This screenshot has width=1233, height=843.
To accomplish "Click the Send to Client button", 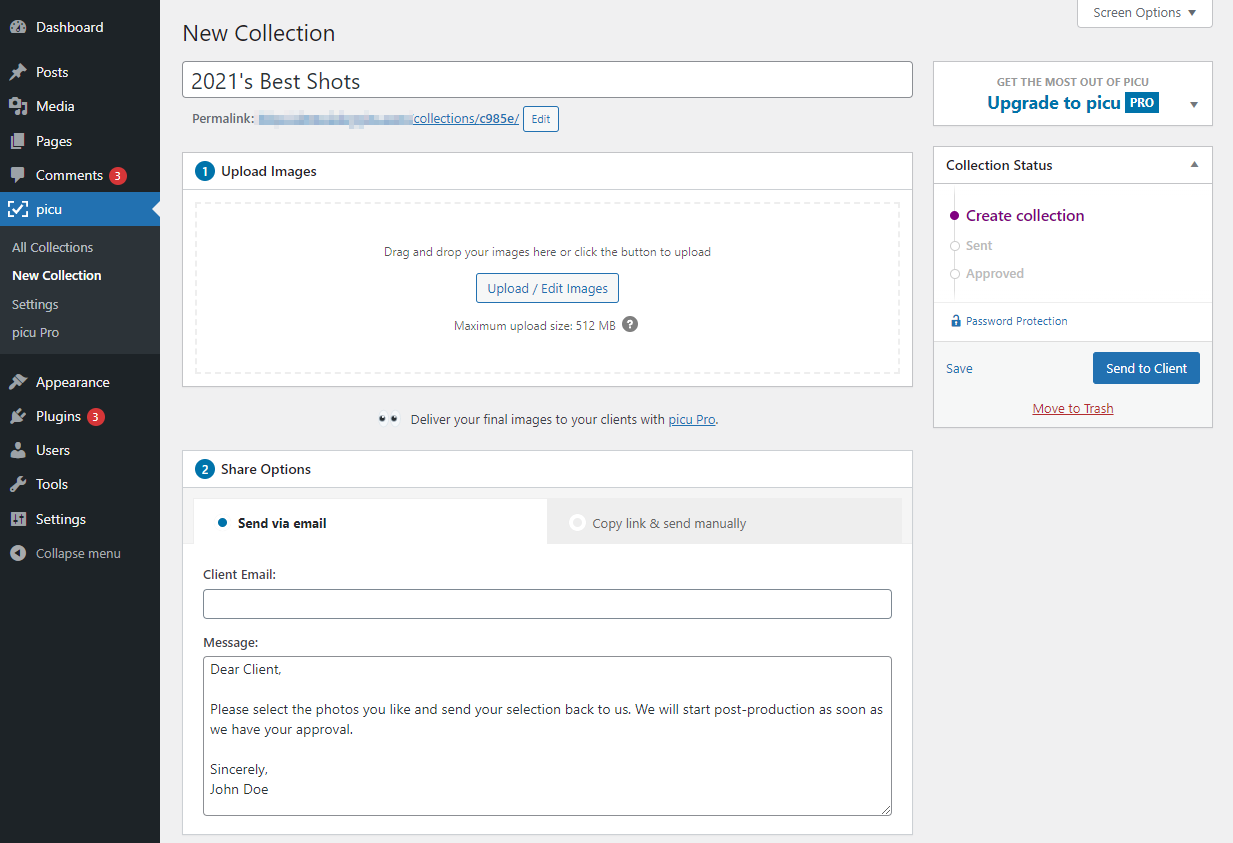I will click(x=1146, y=368).
